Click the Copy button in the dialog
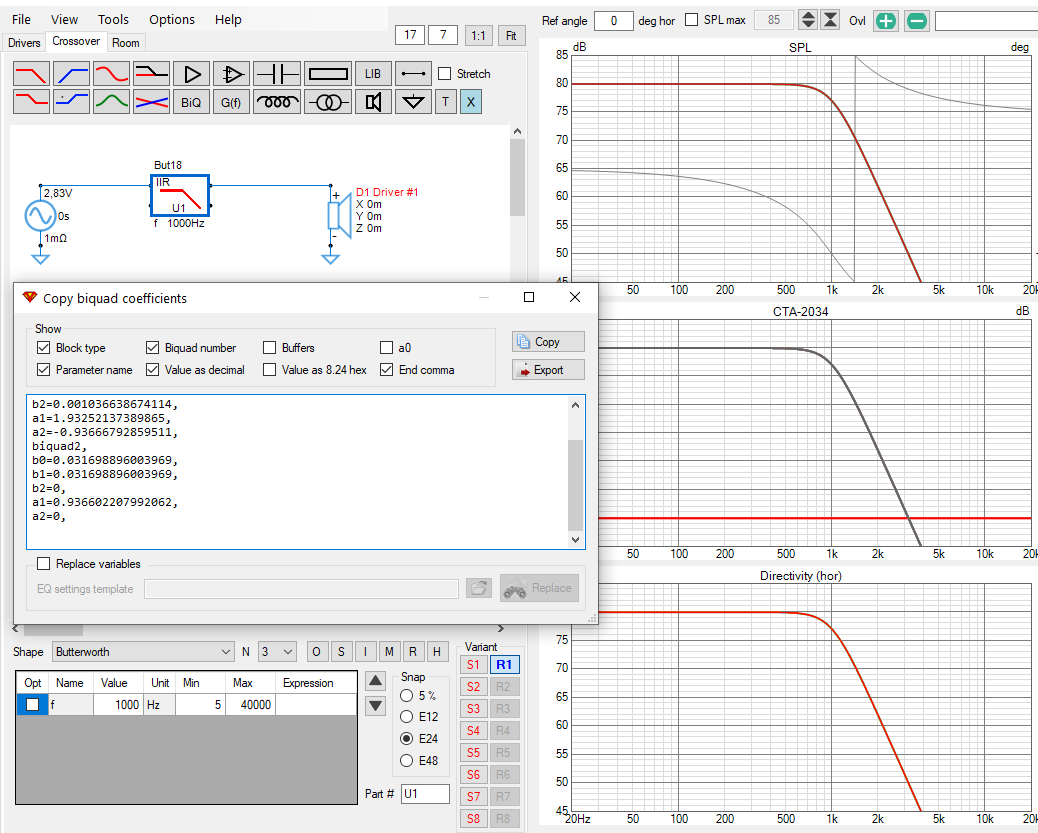Viewport: 1038px width, 833px height. (548, 342)
